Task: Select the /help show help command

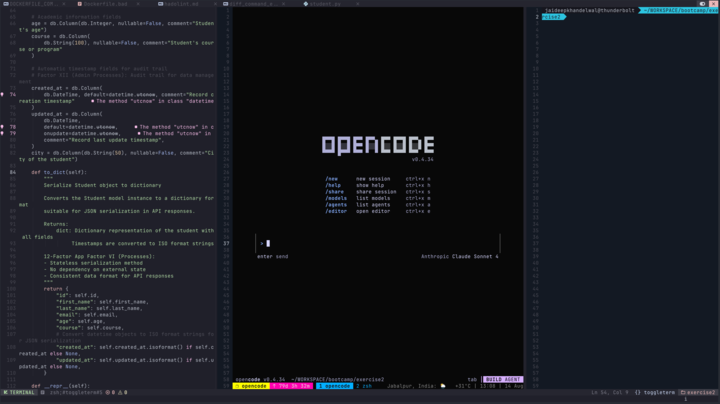Action: pyautogui.click(x=377, y=185)
